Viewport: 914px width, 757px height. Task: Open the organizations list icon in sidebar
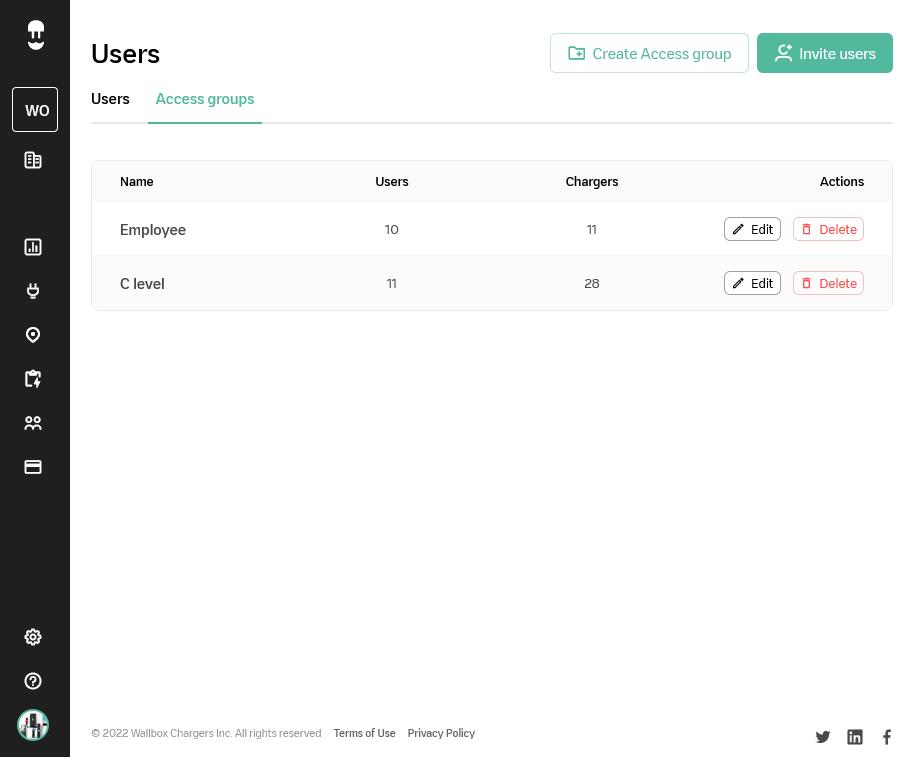click(33, 160)
